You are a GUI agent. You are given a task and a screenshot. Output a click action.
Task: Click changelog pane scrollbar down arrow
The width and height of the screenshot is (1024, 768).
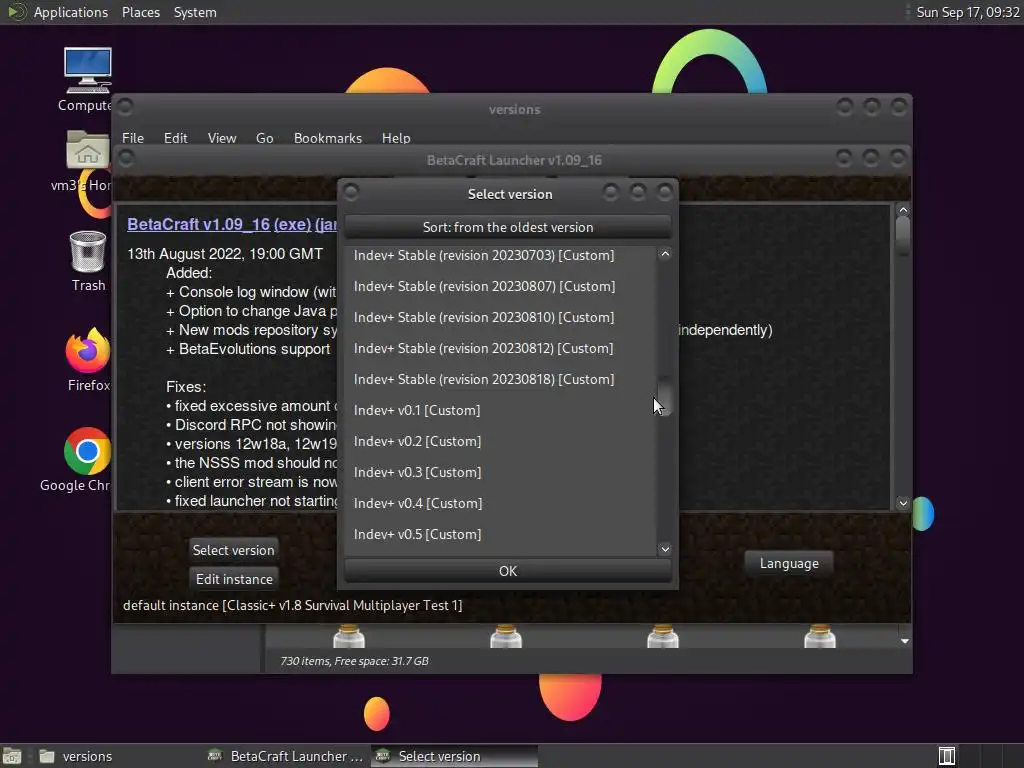[x=903, y=503]
